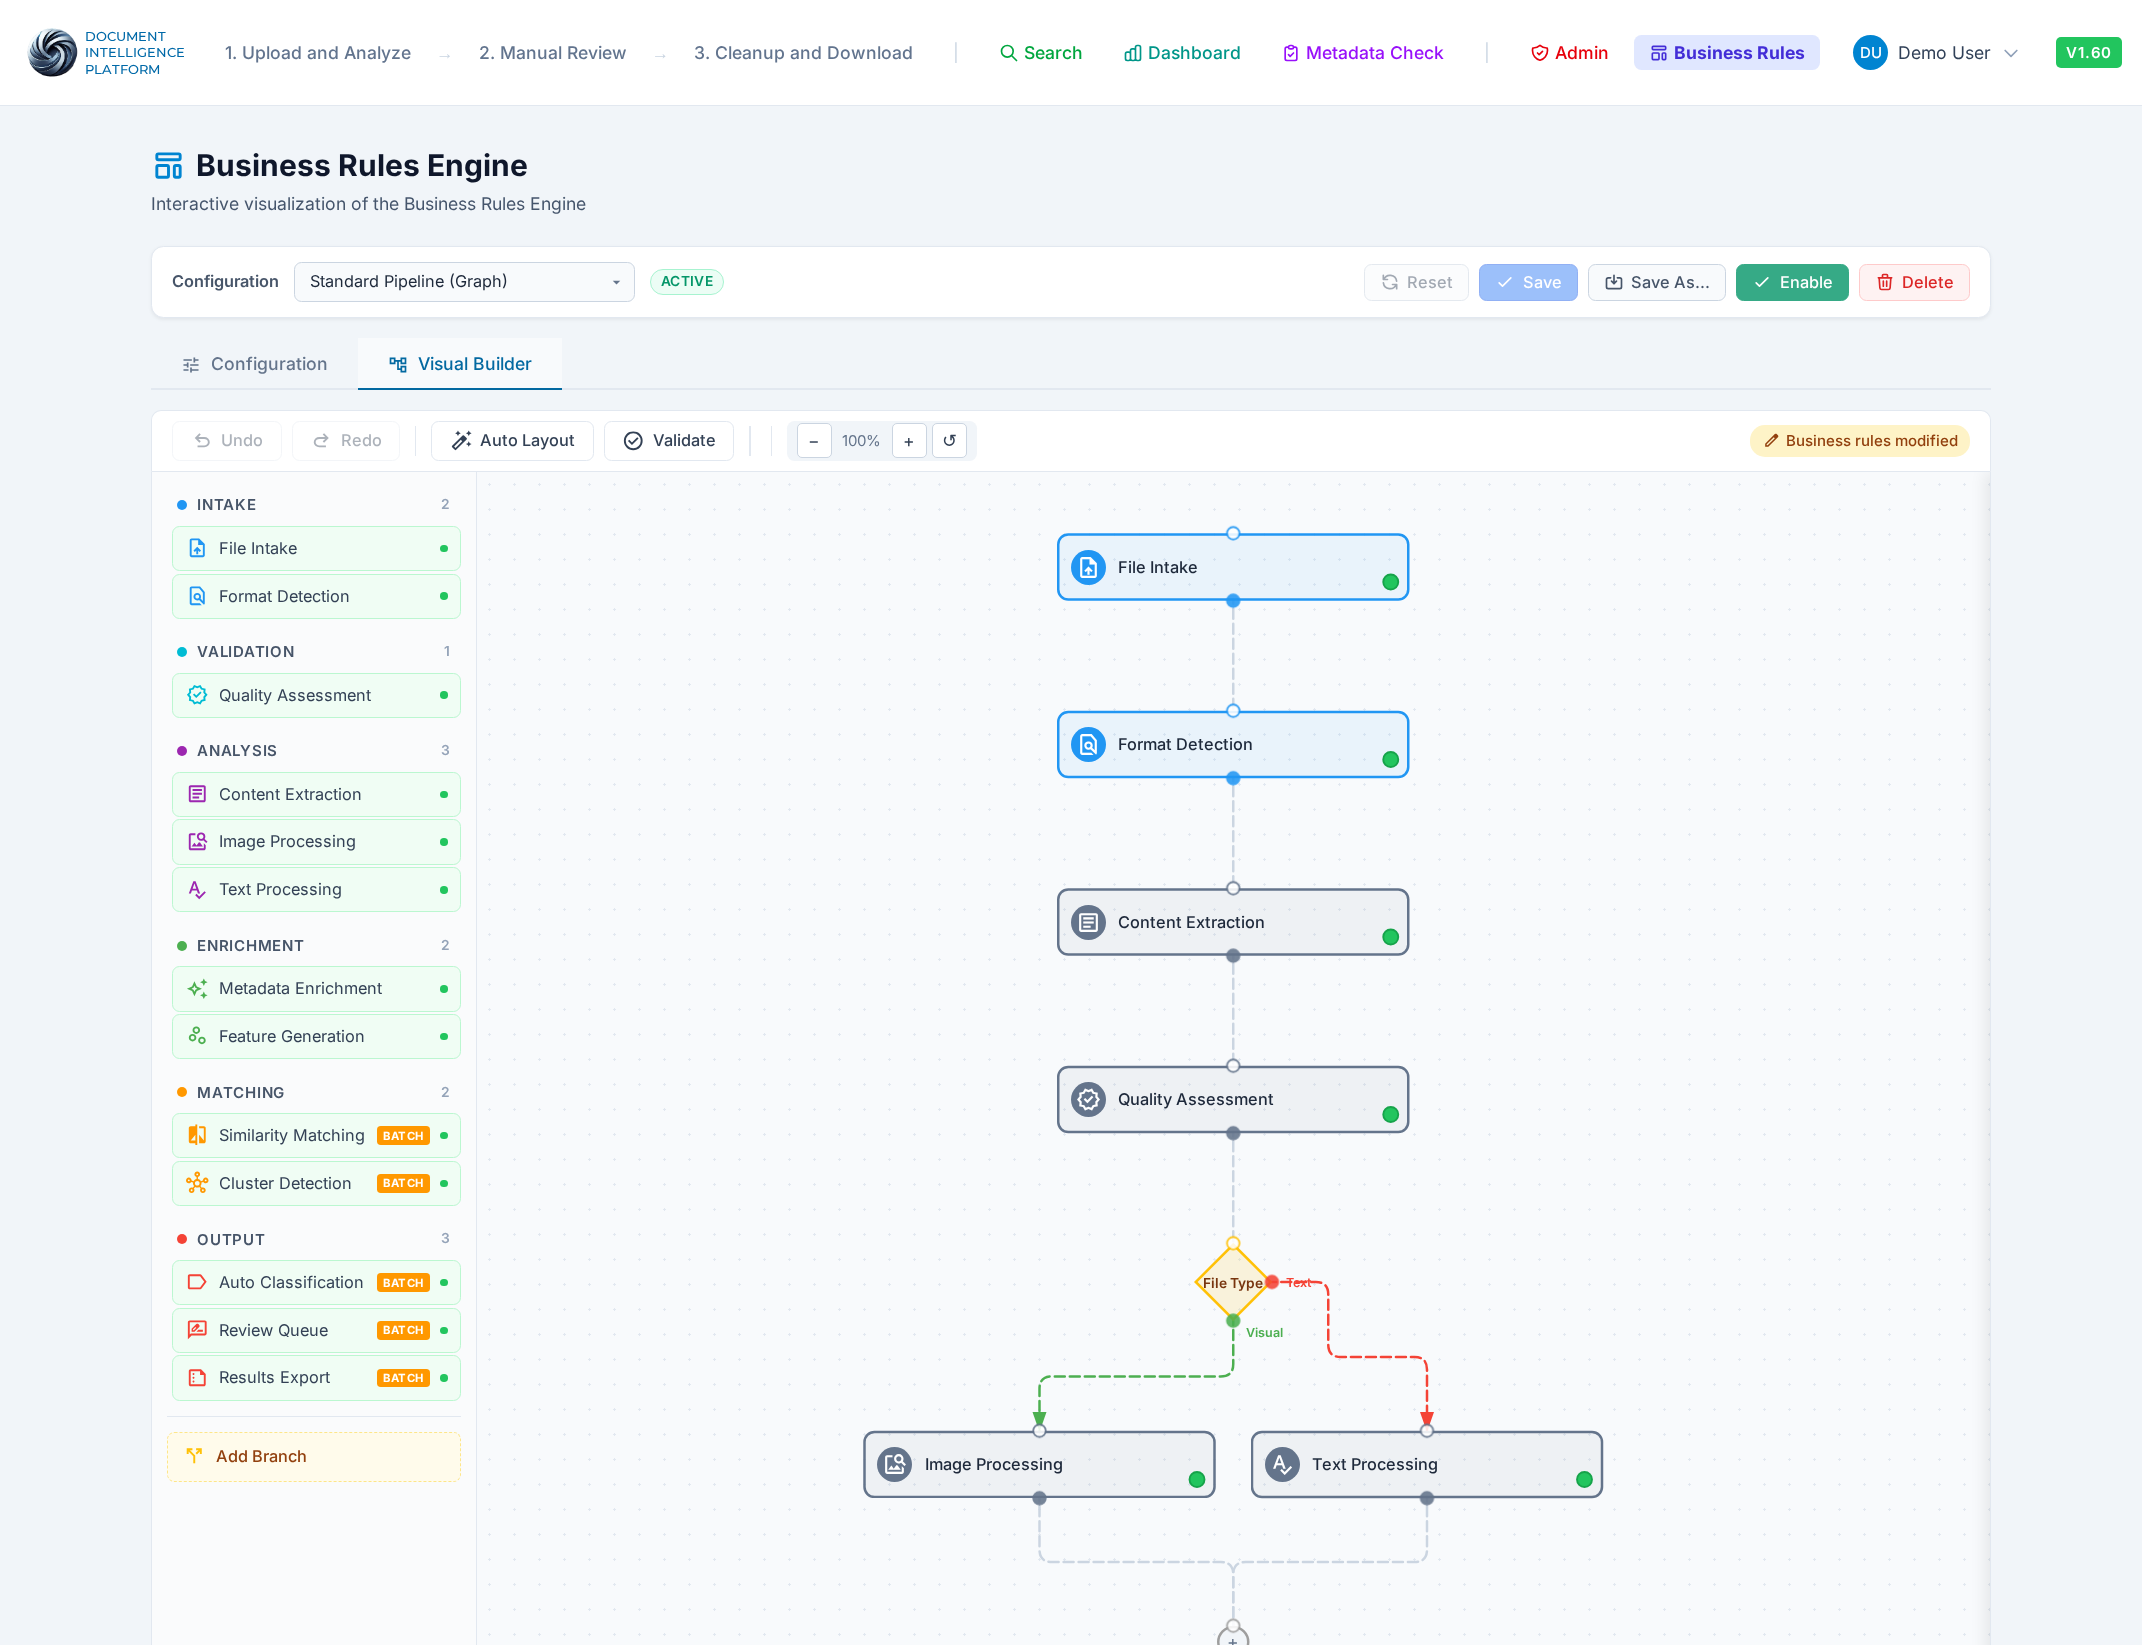
Task: Select Similarity Matching in the palette
Action: [316, 1136]
